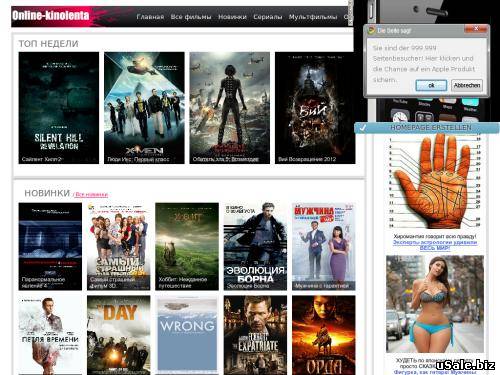
Task: Click the Abbrechen button in popup
Action: pos(467,85)
